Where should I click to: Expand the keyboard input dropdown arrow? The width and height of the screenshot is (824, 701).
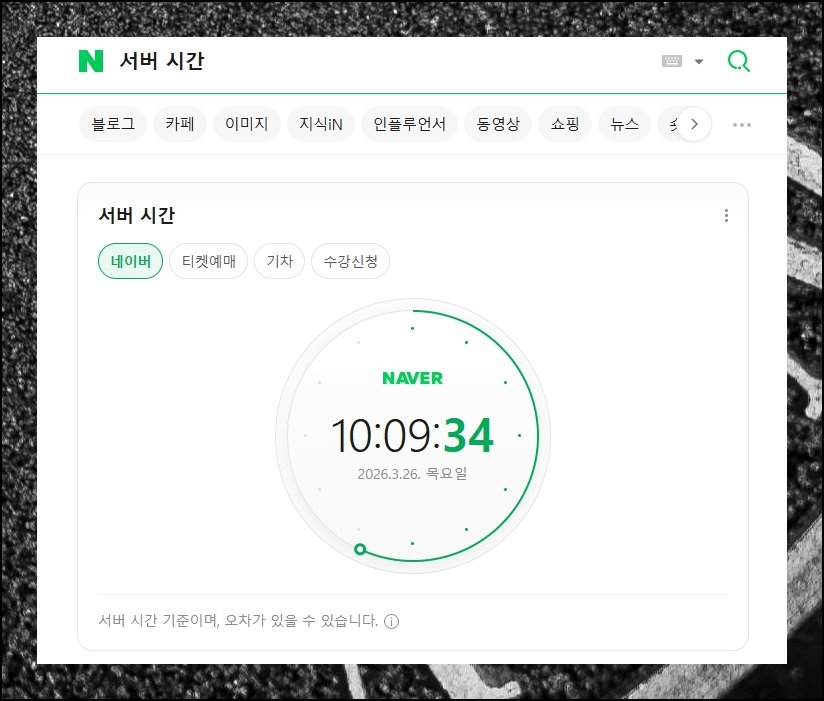pyautogui.click(x=699, y=61)
